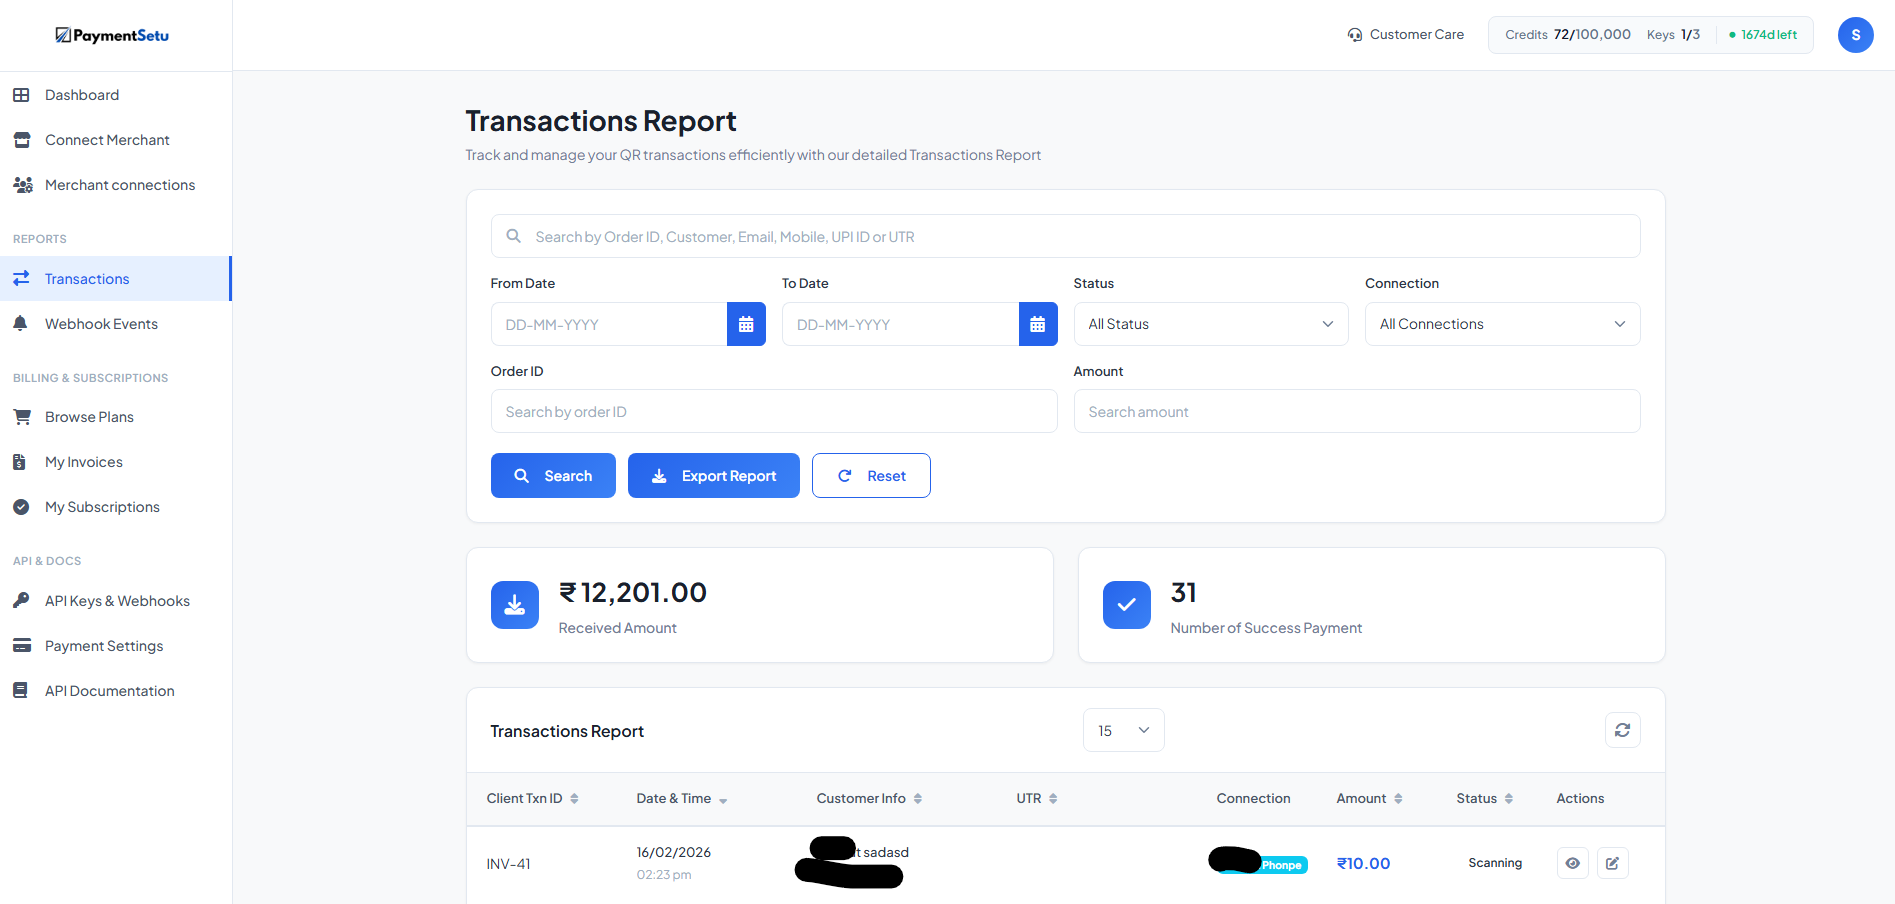The height and width of the screenshot is (904, 1895).
Task: Open the rows-per-page dropdown showing 15
Action: pyautogui.click(x=1123, y=730)
